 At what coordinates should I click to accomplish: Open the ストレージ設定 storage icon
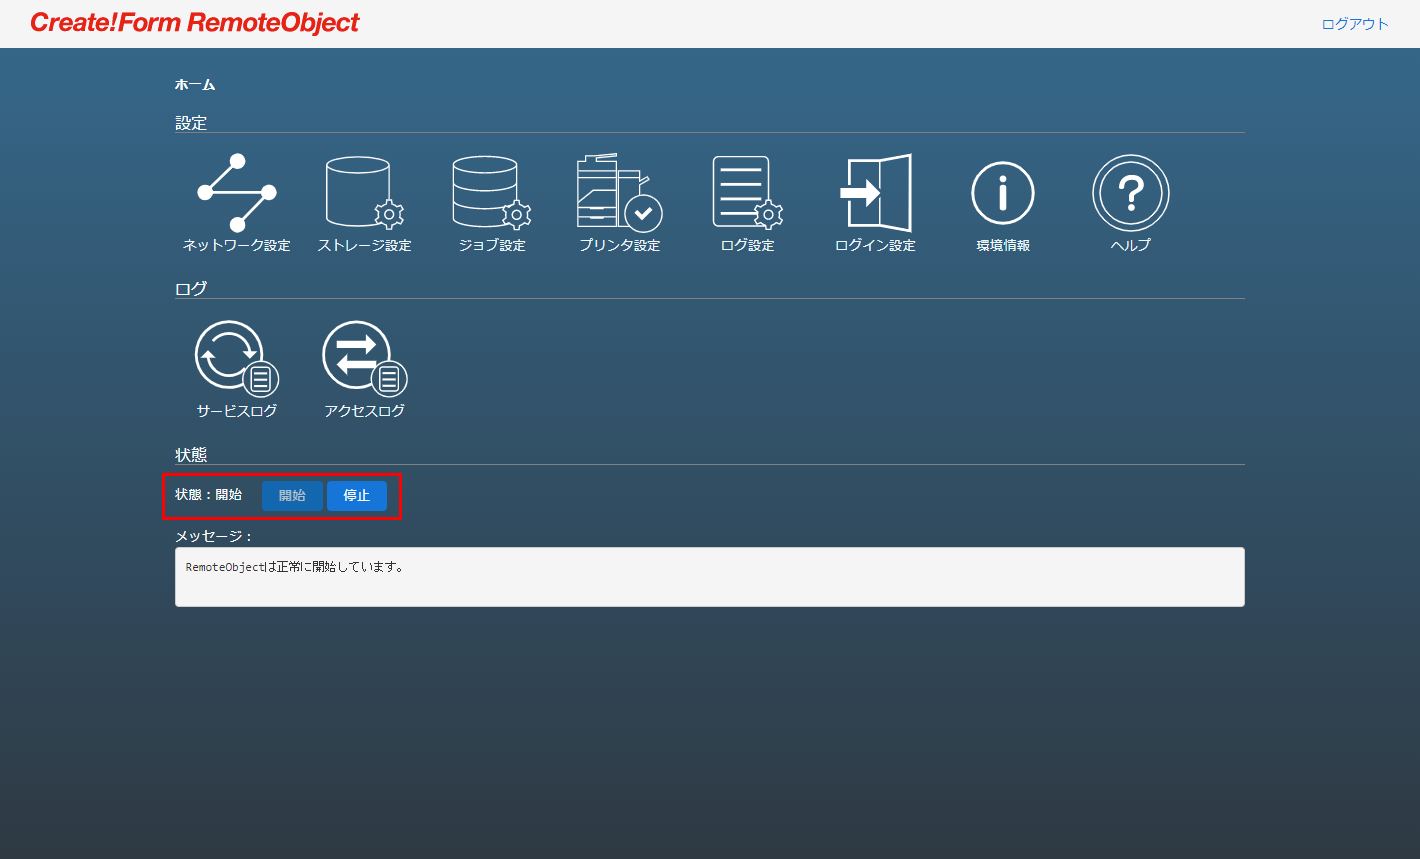(x=364, y=193)
